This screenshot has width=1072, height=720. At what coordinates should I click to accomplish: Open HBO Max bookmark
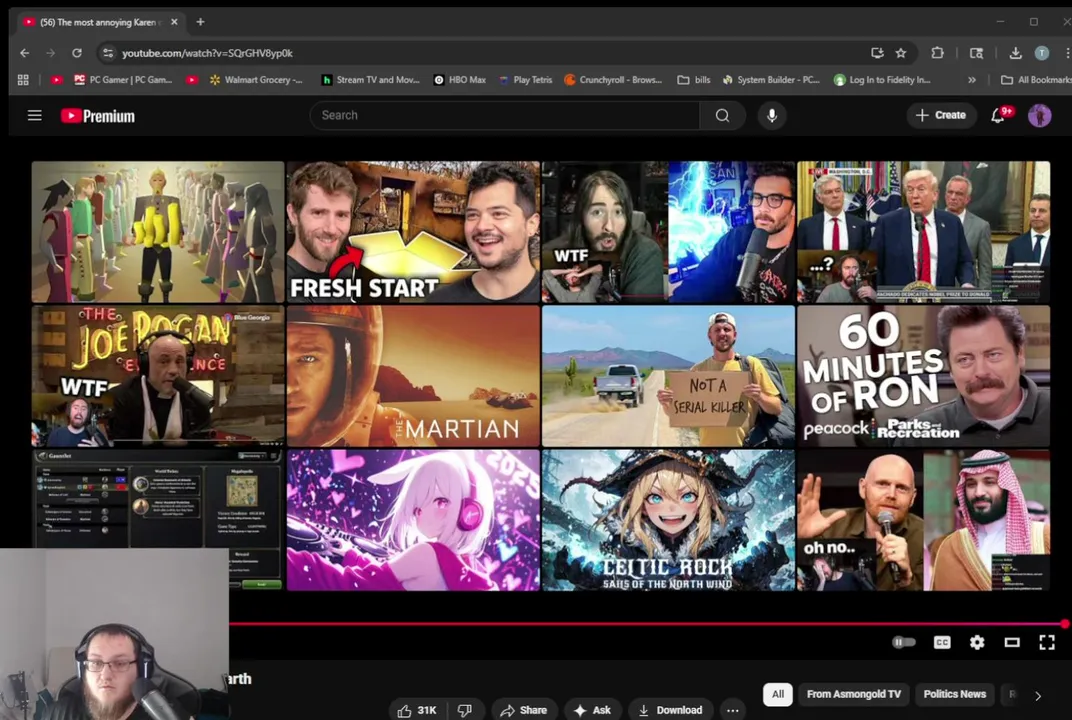459,80
